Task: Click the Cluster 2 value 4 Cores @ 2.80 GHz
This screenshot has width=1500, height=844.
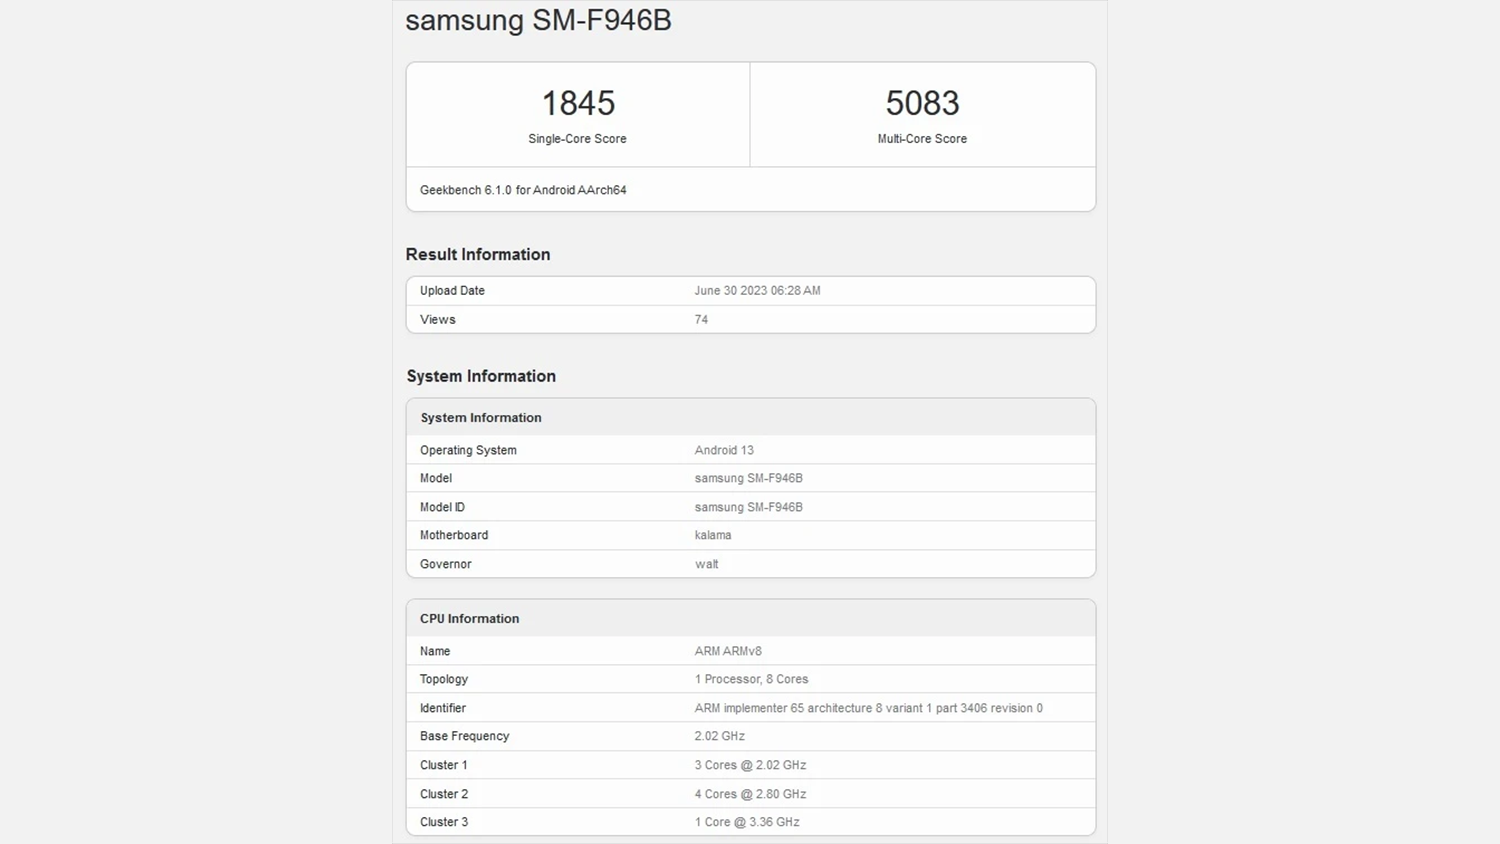Action: [x=750, y=794]
